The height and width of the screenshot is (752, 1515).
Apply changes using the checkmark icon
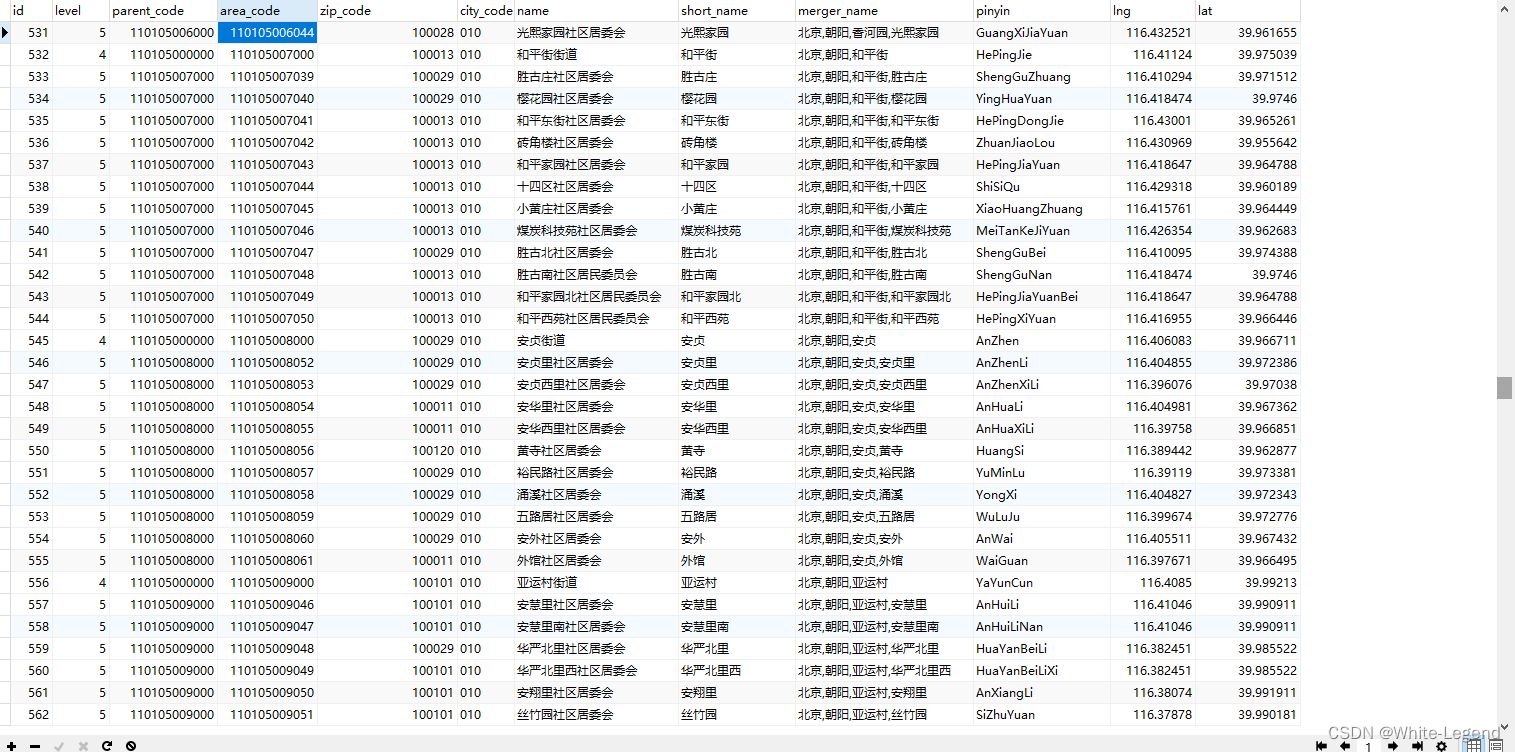pyautogui.click(x=59, y=745)
